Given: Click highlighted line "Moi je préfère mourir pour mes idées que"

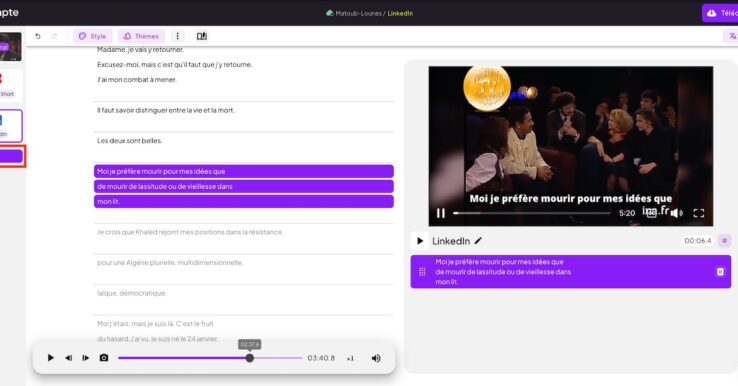Looking at the screenshot, I should 244,171.
